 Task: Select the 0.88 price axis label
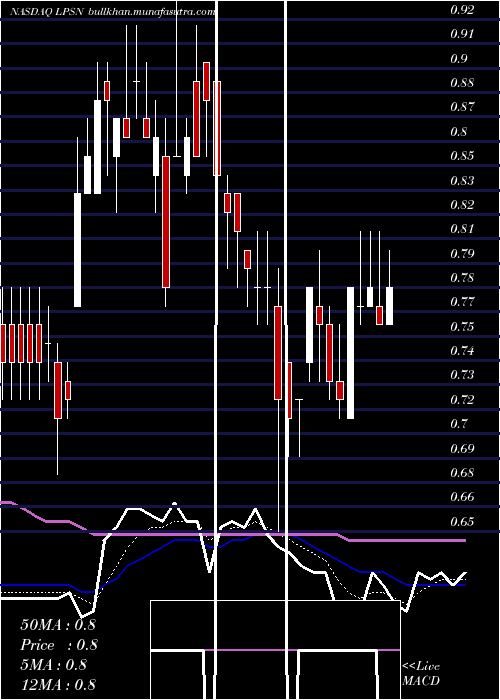tap(462, 83)
